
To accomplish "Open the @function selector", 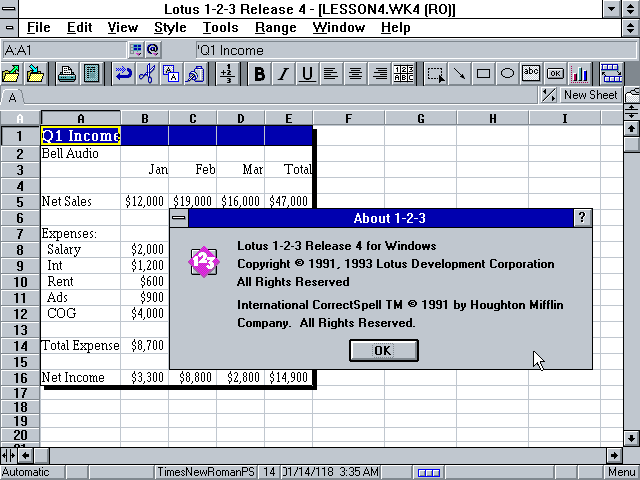I will click(x=153, y=50).
